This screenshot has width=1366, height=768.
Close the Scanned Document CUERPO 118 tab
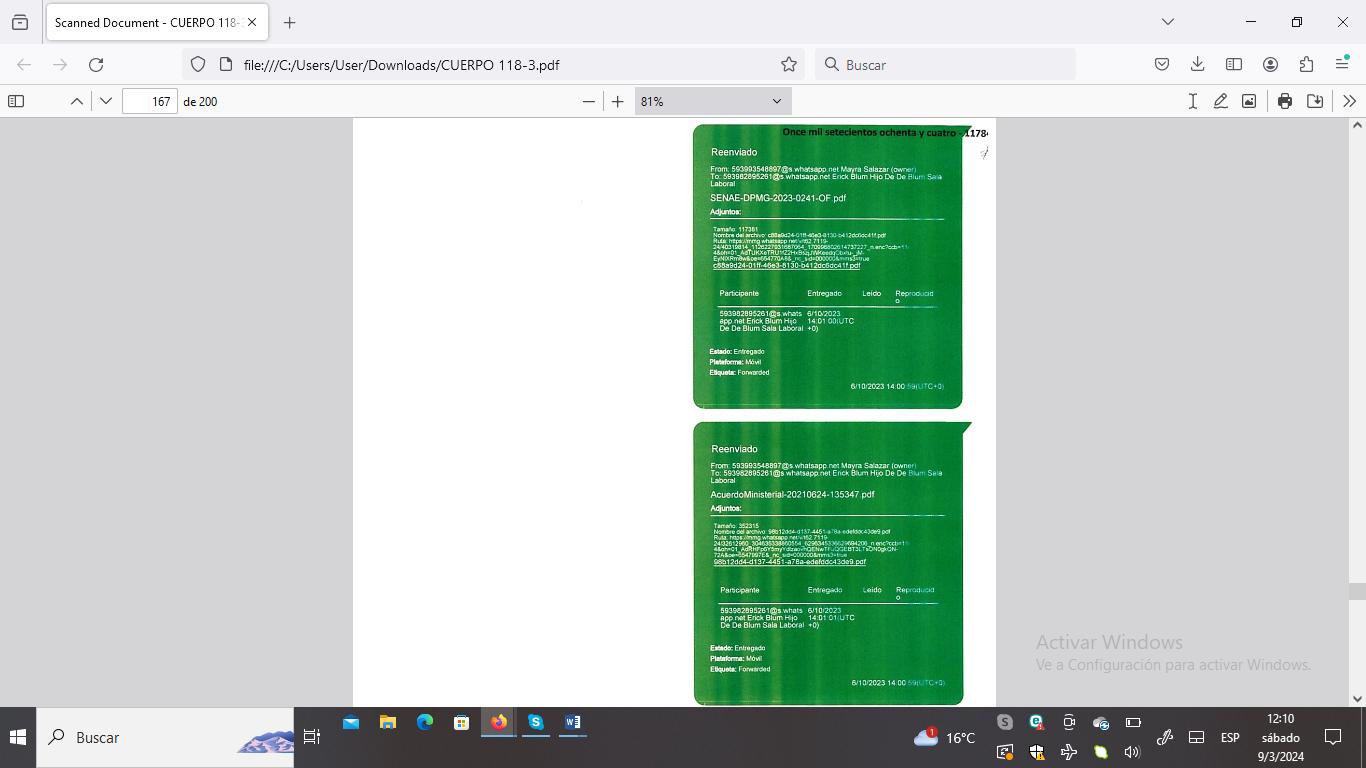[252, 22]
